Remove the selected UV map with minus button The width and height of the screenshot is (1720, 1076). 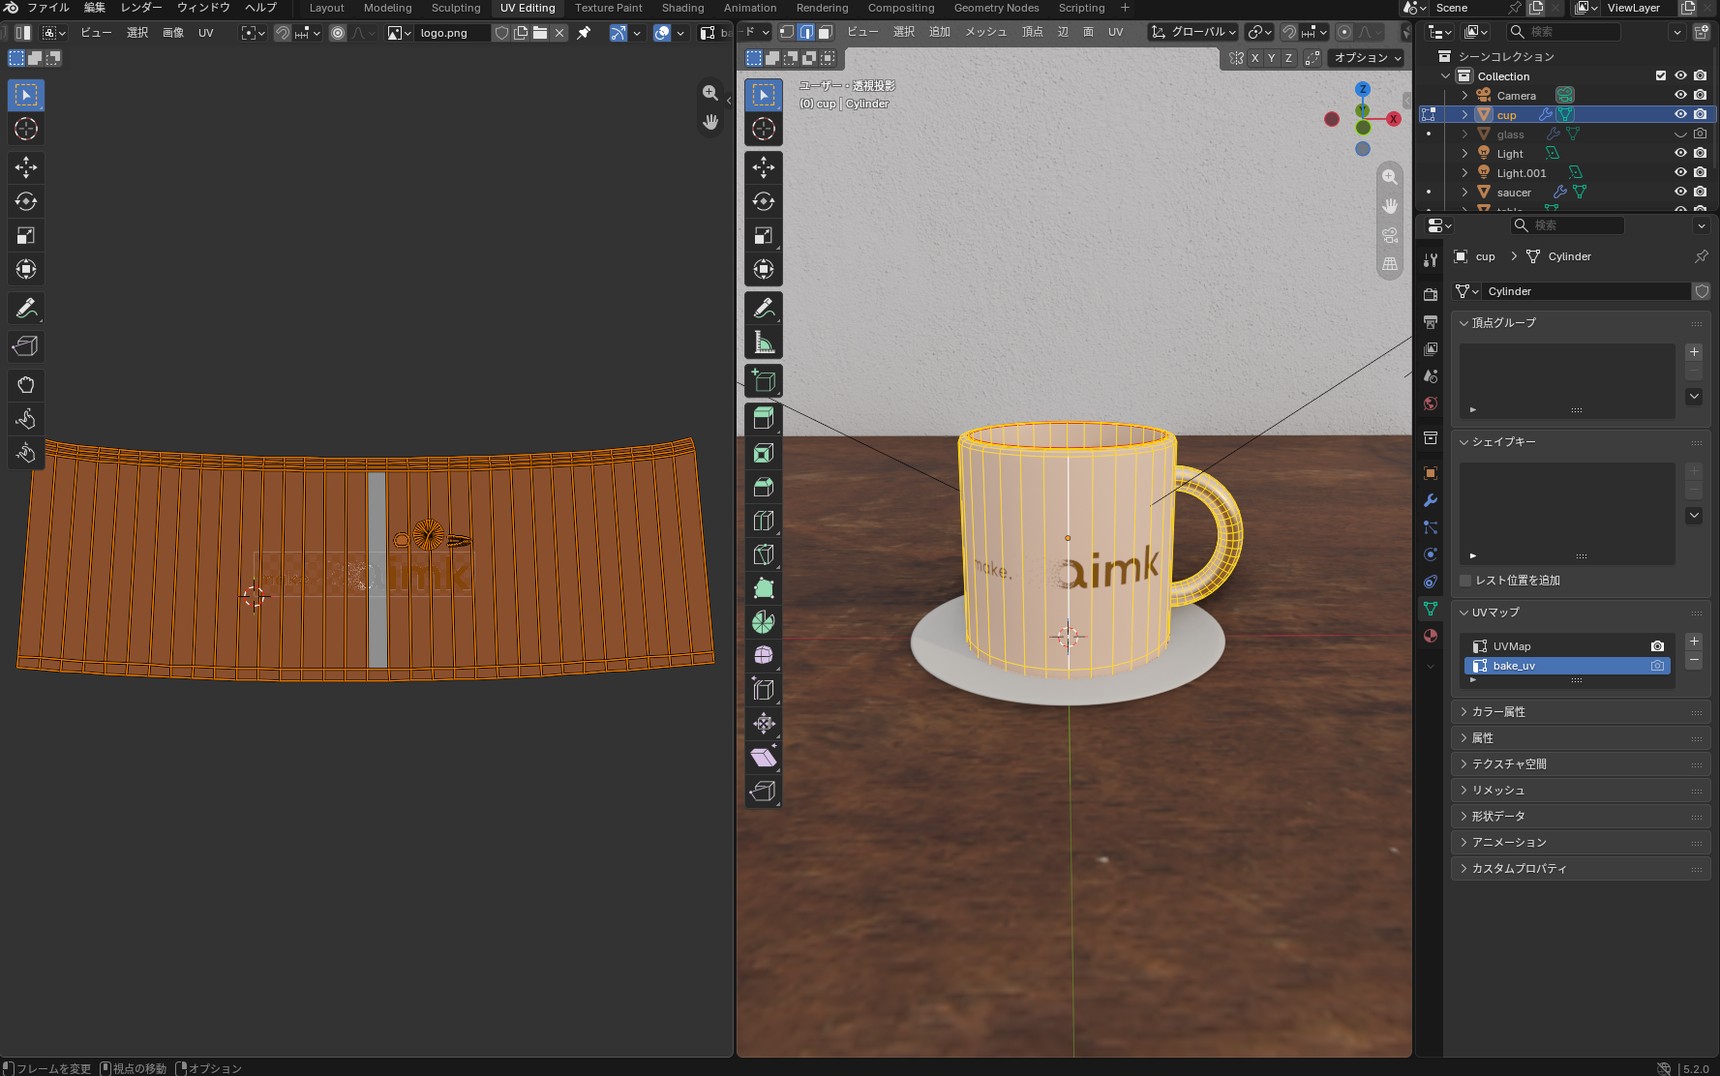[x=1694, y=661]
